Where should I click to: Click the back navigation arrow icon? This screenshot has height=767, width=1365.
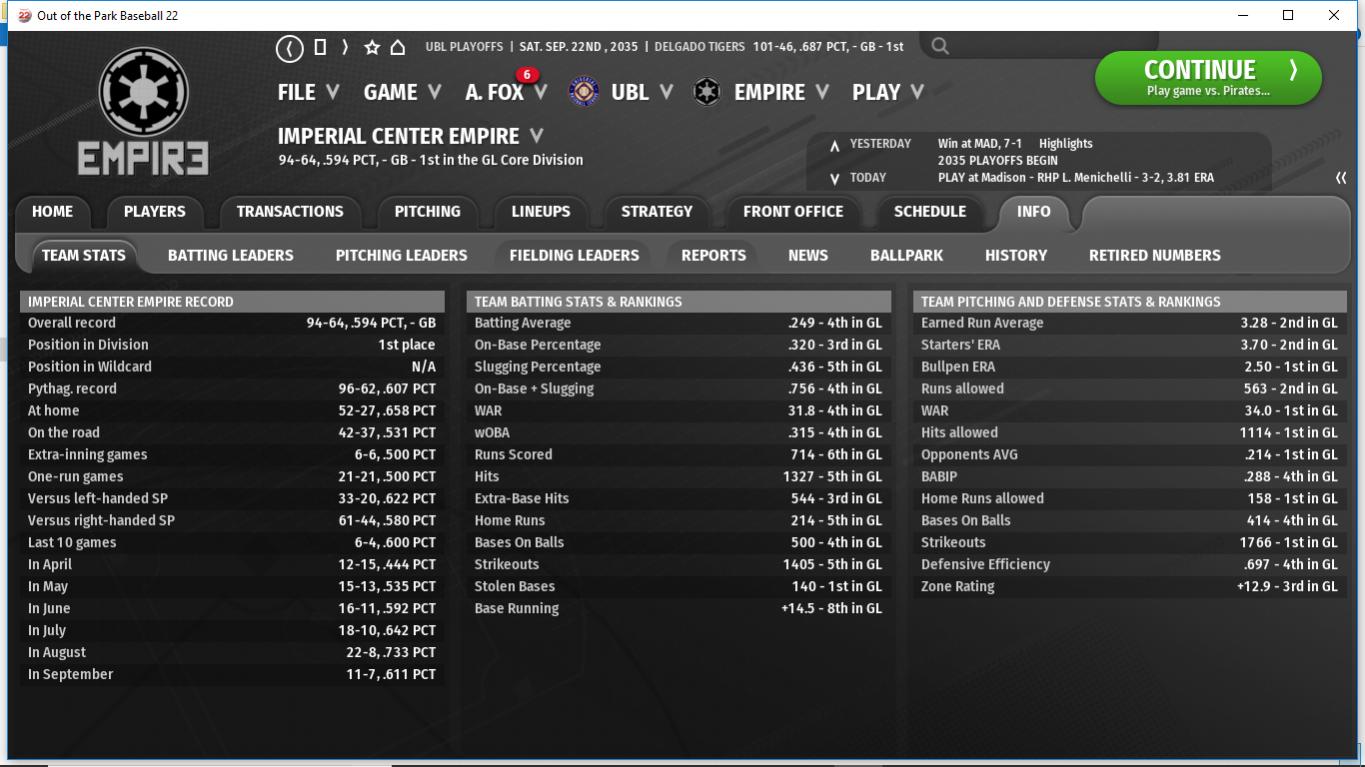pos(289,47)
